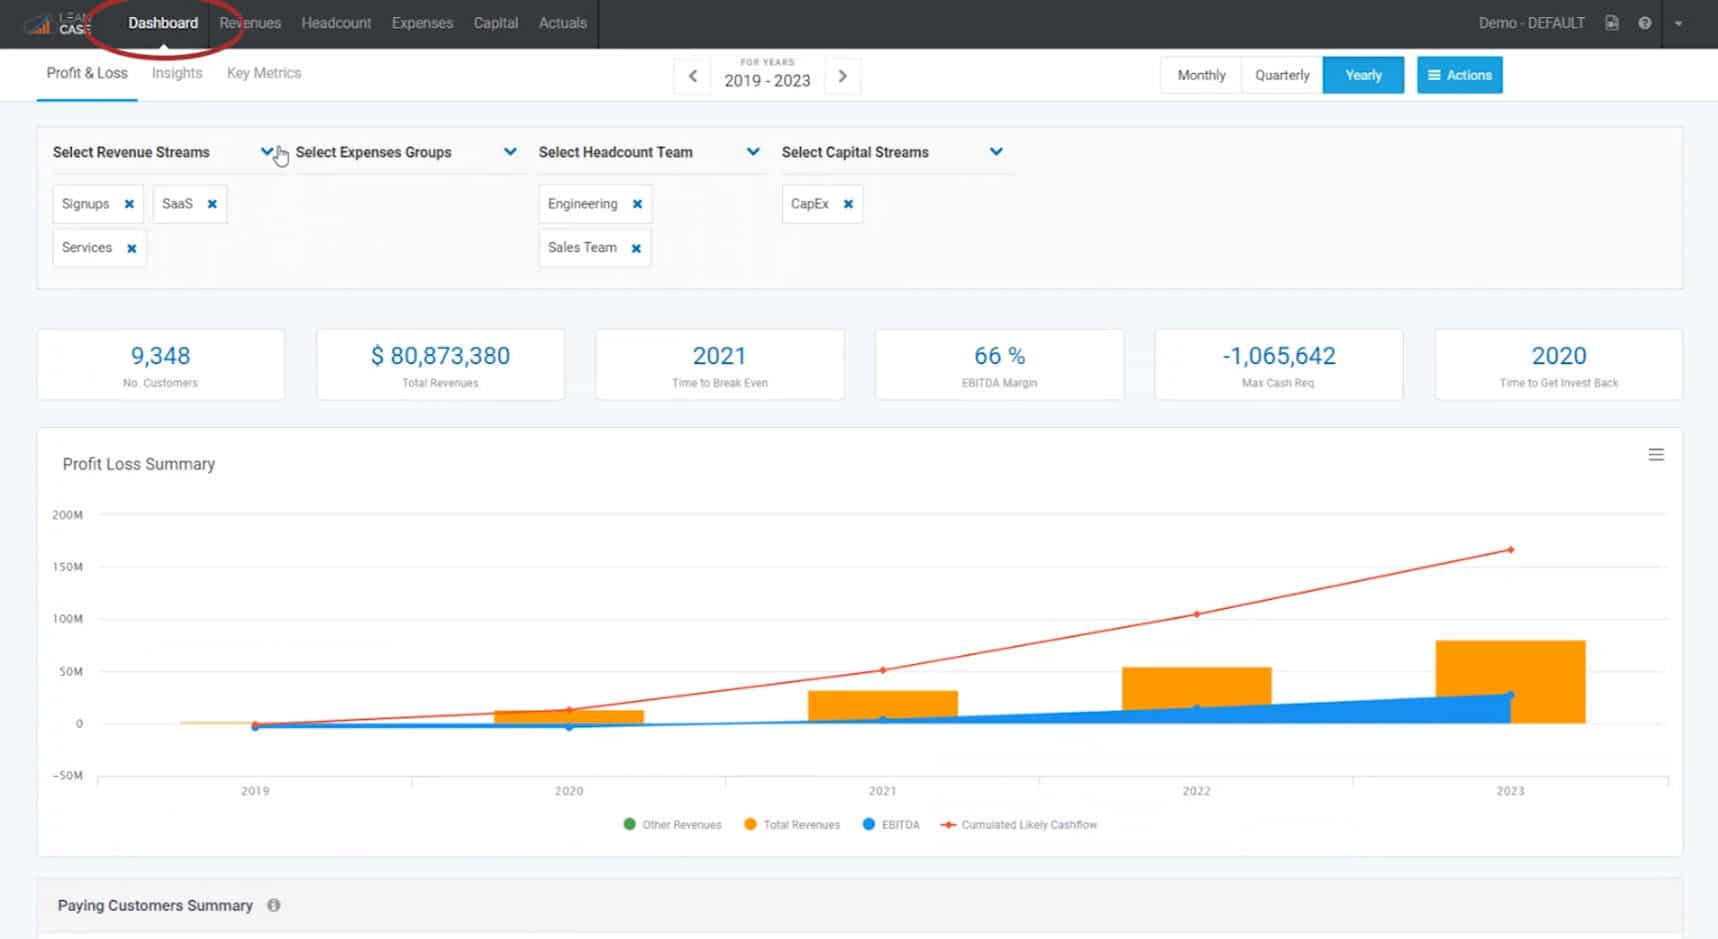
Task: Remove the Signups revenue stream tag
Action: pyautogui.click(x=129, y=204)
